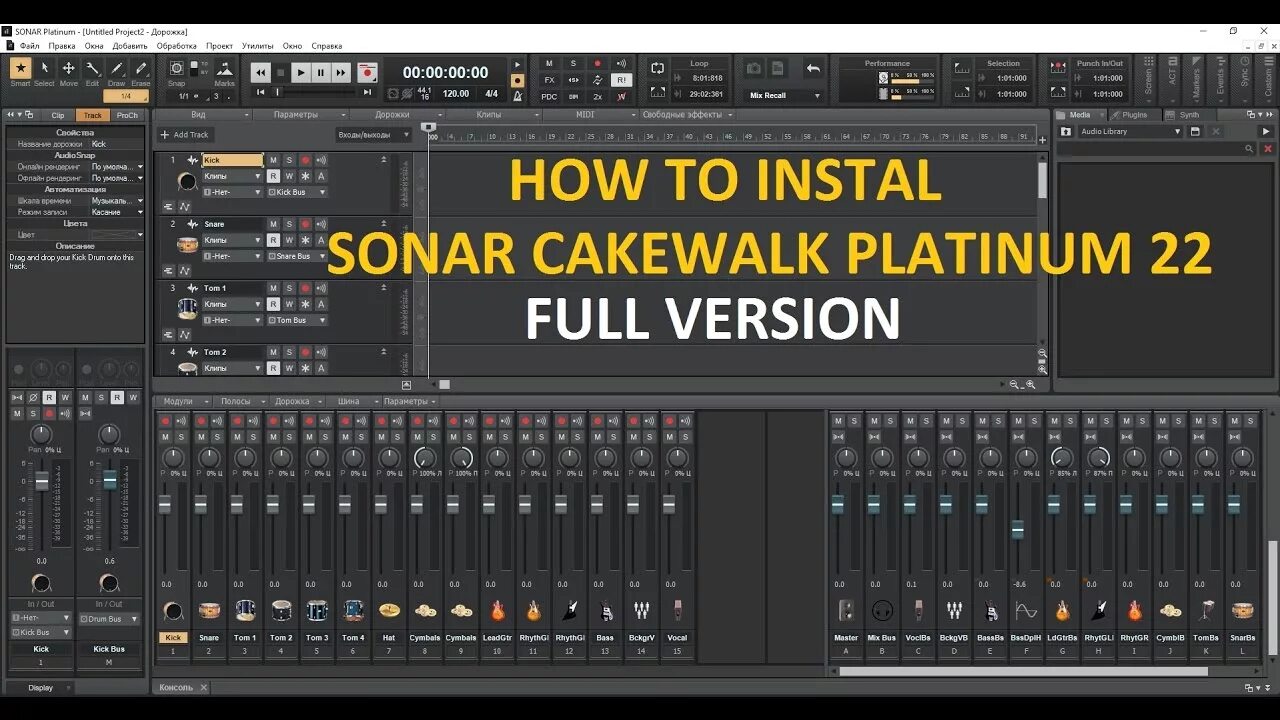Viewport: 1280px width, 720px height.
Task: Toggle the FX bypass button
Action: click(549, 80)
